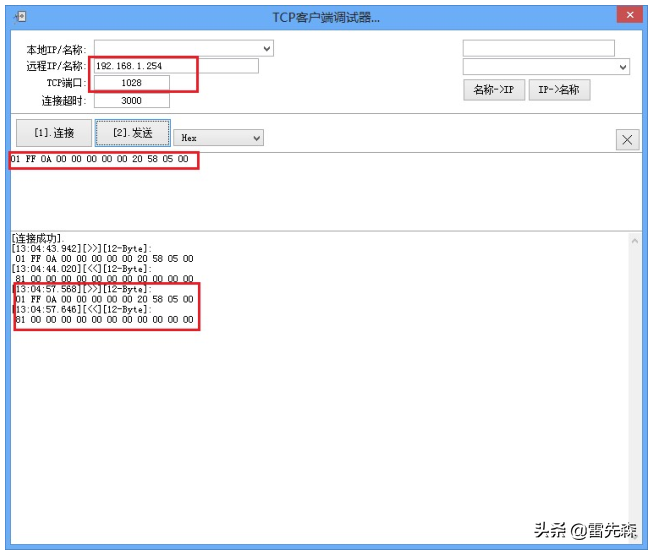Close the TCP客户端调试器 window

pos(628,16)
